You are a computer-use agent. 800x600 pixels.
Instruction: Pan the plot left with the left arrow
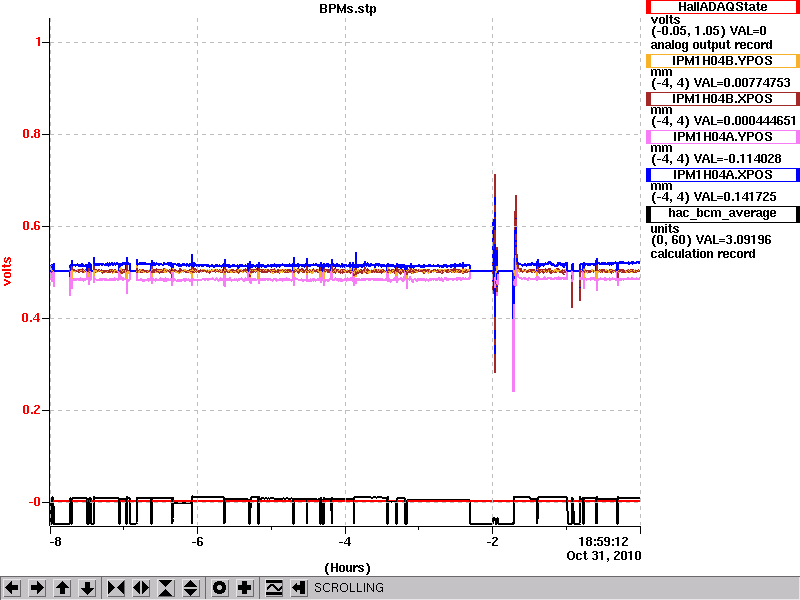point(12,588)
